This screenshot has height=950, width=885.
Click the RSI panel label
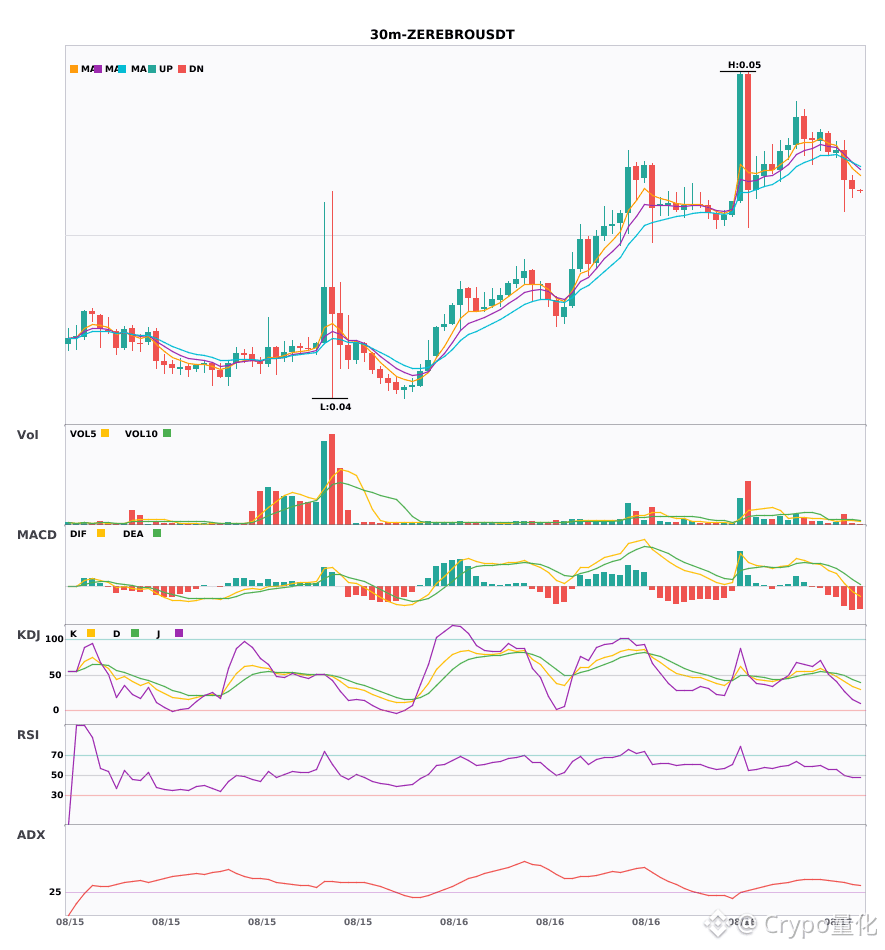click(x=28, y=734)
